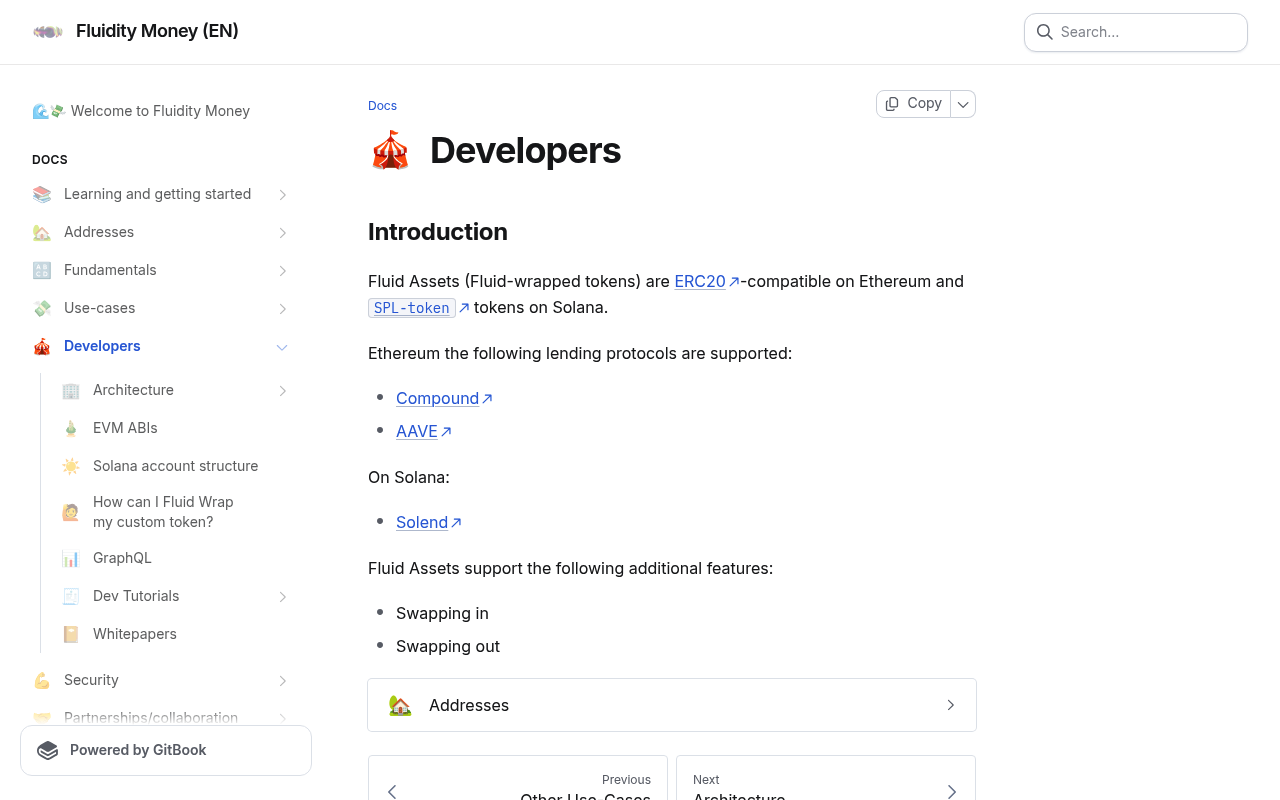Click the books icon beside Learning and getting started
Viewport: 1280px width, 800px height.
tap(42, 194)
